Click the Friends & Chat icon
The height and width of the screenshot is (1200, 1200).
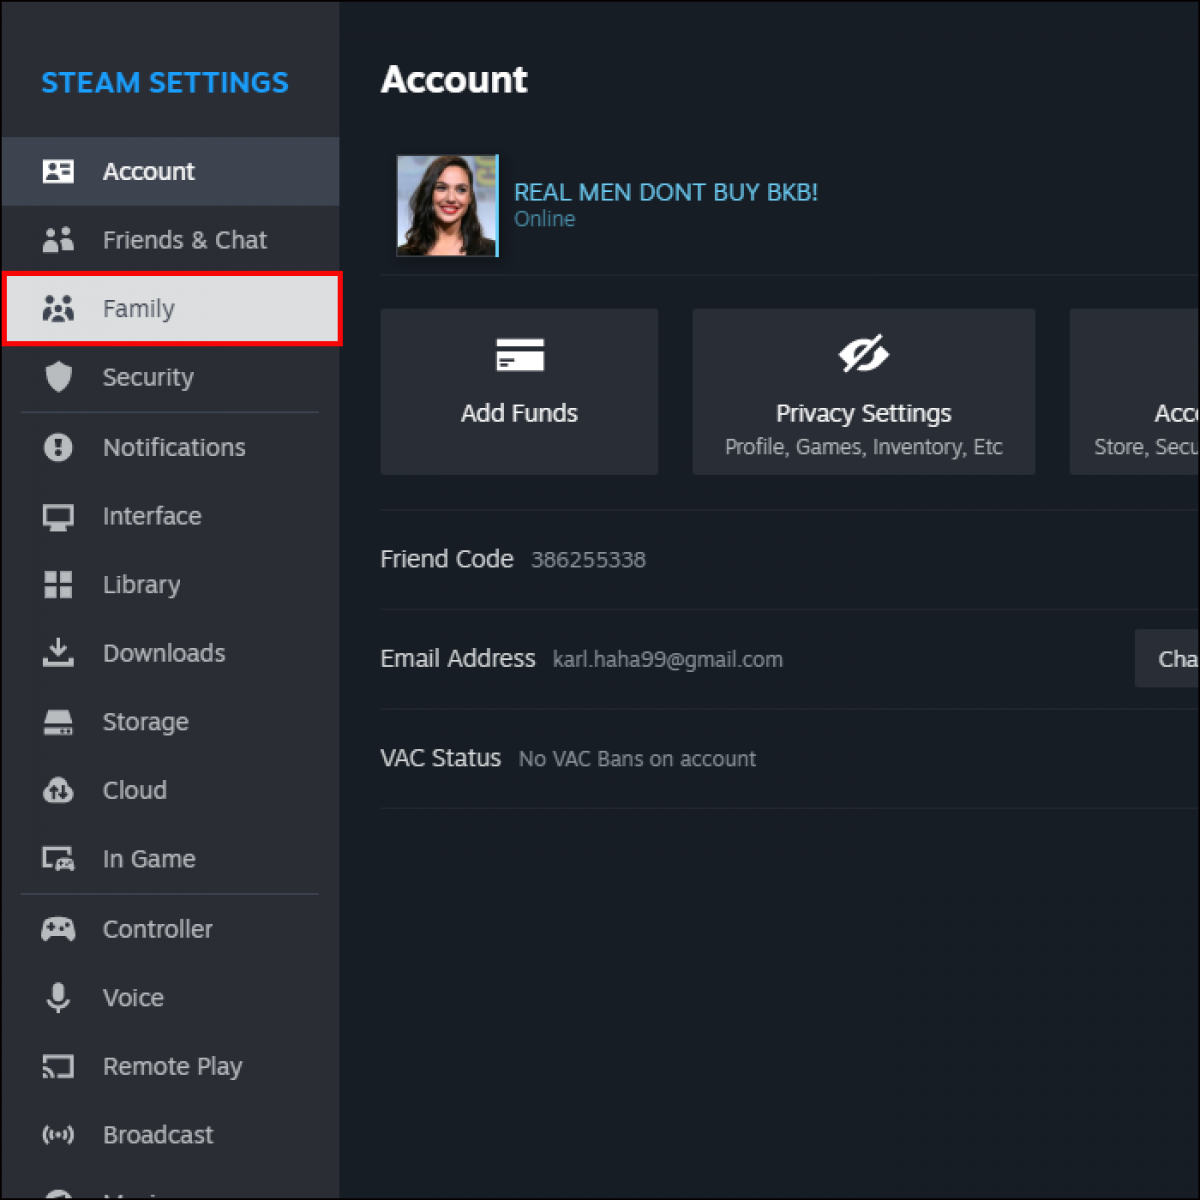[58, 239]
